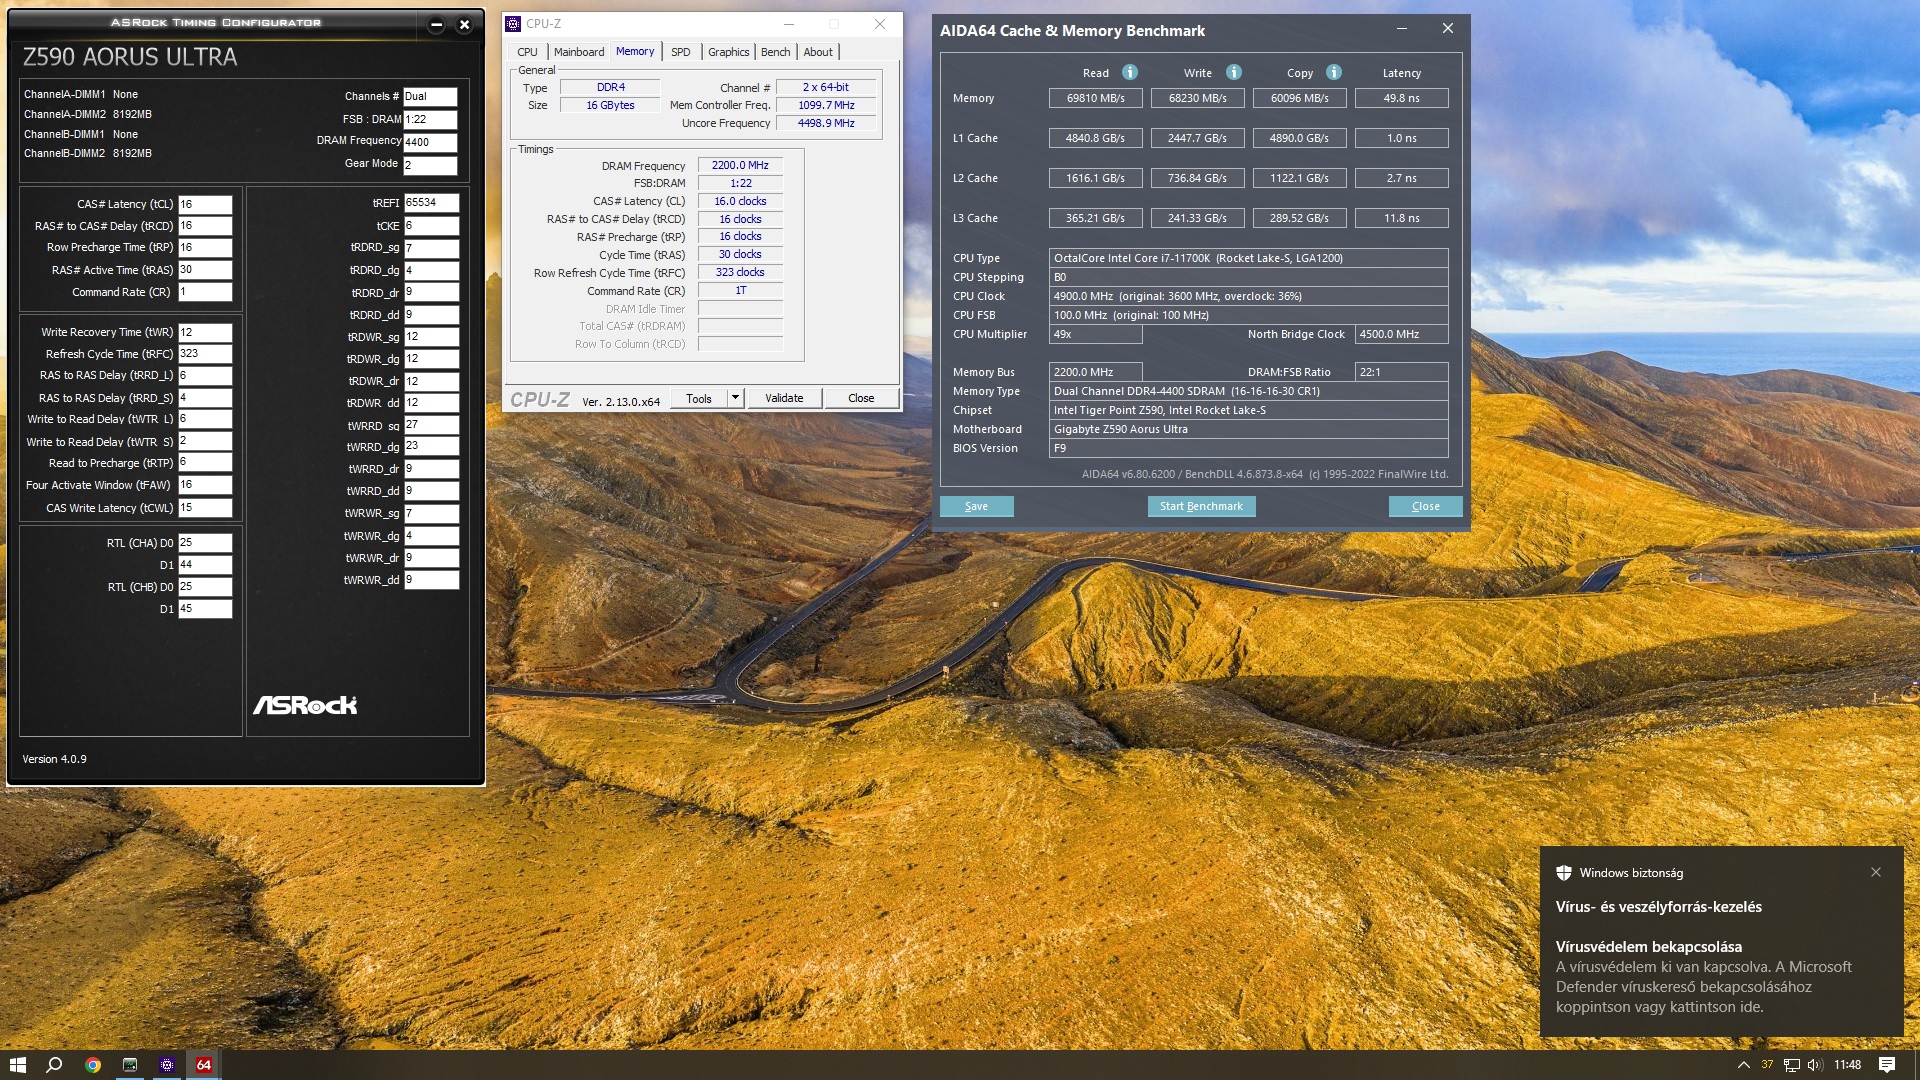
Task: Switch to ASRock Timing Configurator taskbar icon
Action: [130, 1065]
